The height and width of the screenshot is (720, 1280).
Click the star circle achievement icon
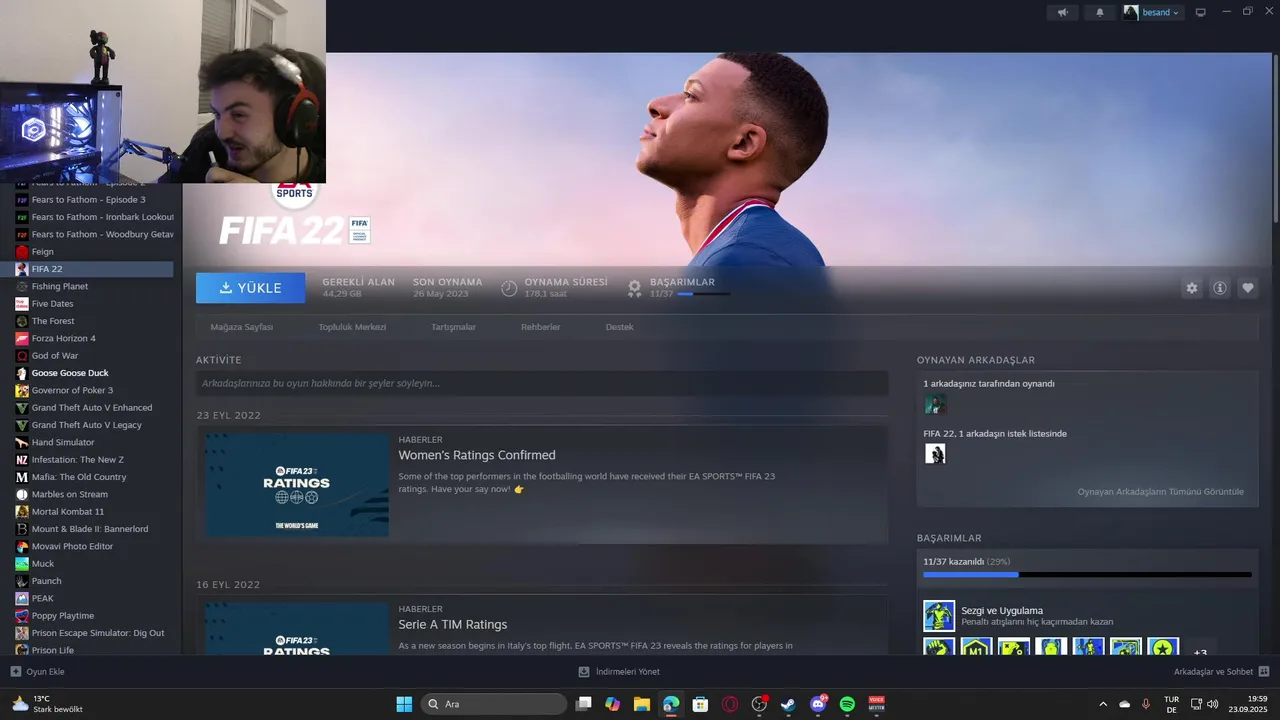pos(1163,647)
